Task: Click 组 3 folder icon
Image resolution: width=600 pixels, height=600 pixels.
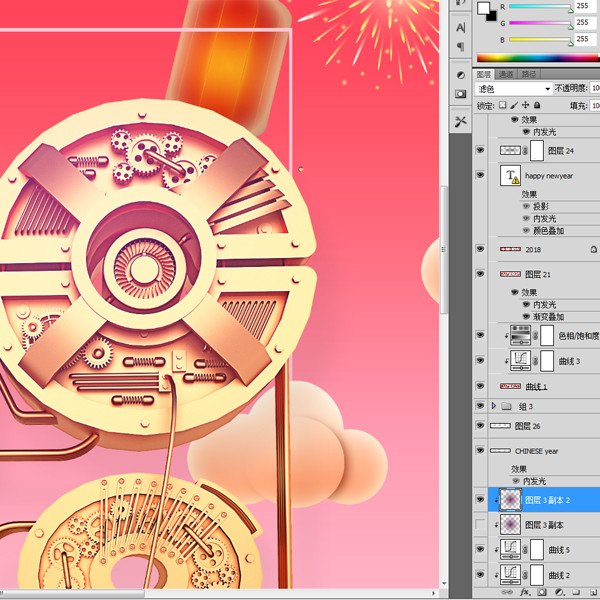Action: [x=507, y=406]
